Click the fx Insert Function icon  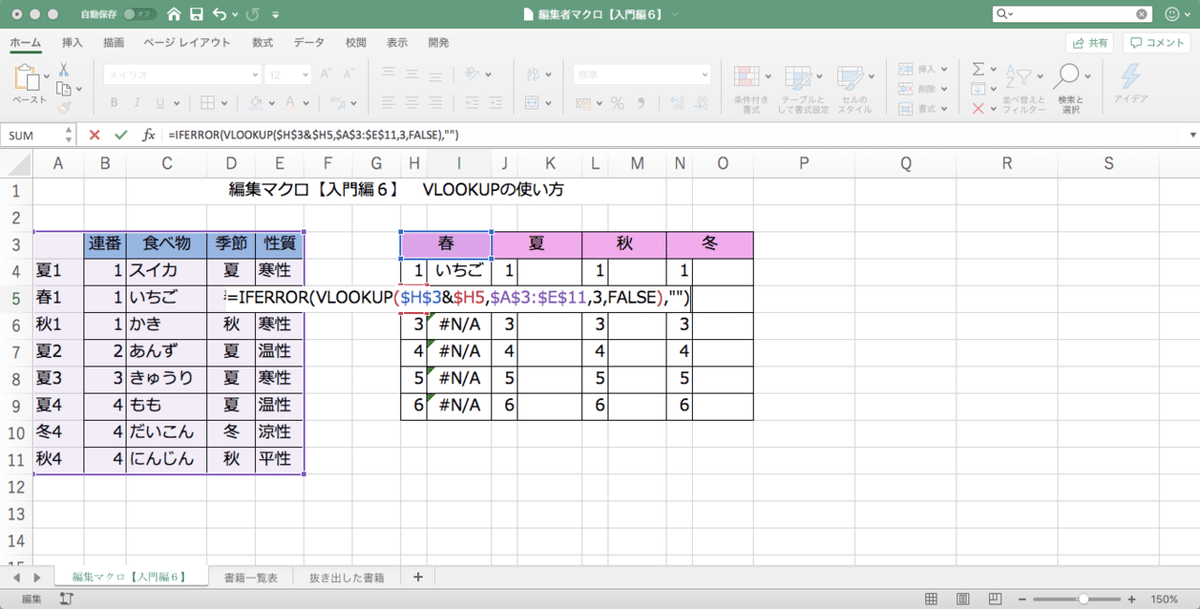[x=148, y=134]
